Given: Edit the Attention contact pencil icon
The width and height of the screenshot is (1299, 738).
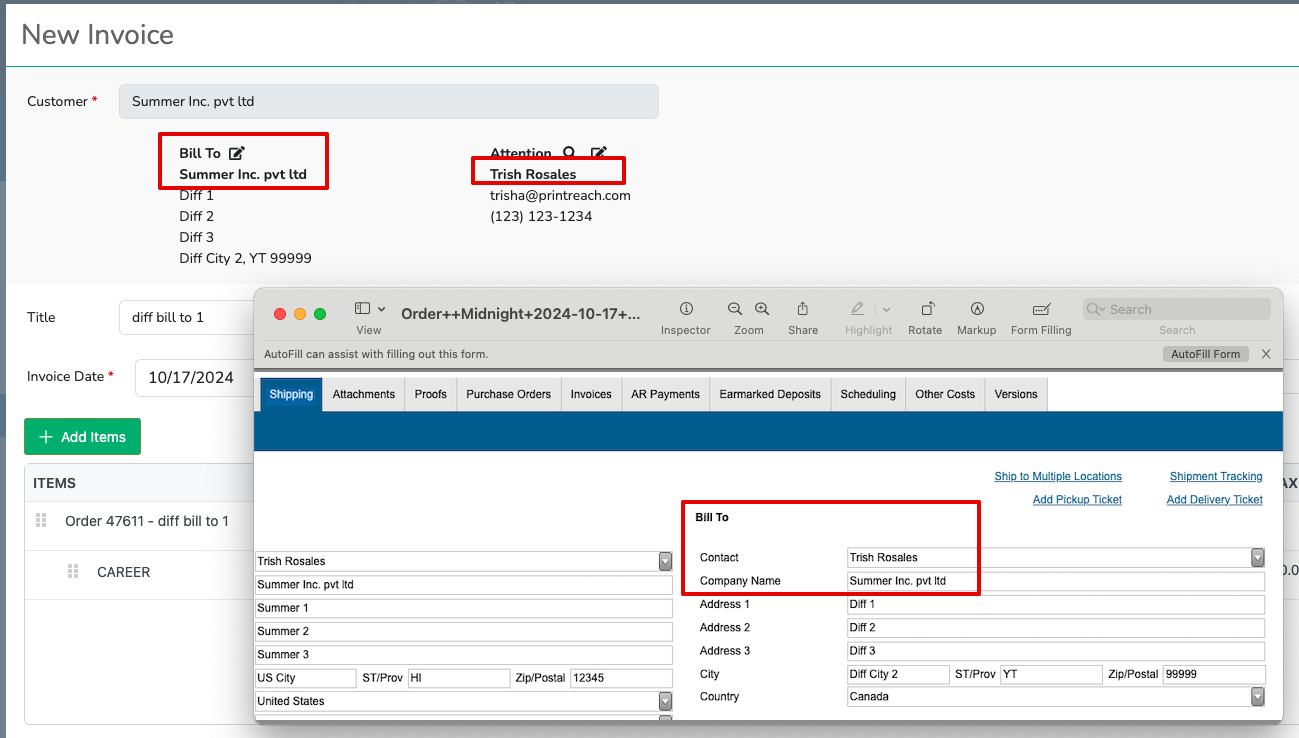Looking at the screenshot, I should click(598, 153).
